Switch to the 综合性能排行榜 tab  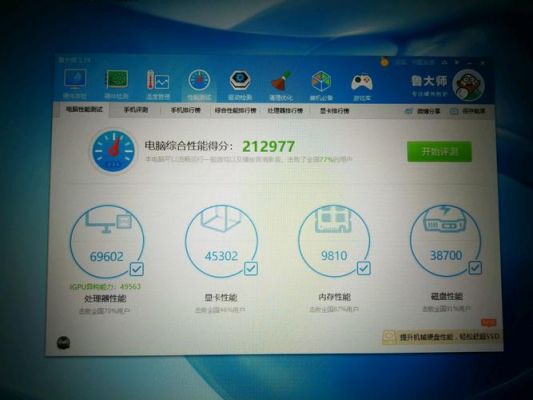point(235,110)
